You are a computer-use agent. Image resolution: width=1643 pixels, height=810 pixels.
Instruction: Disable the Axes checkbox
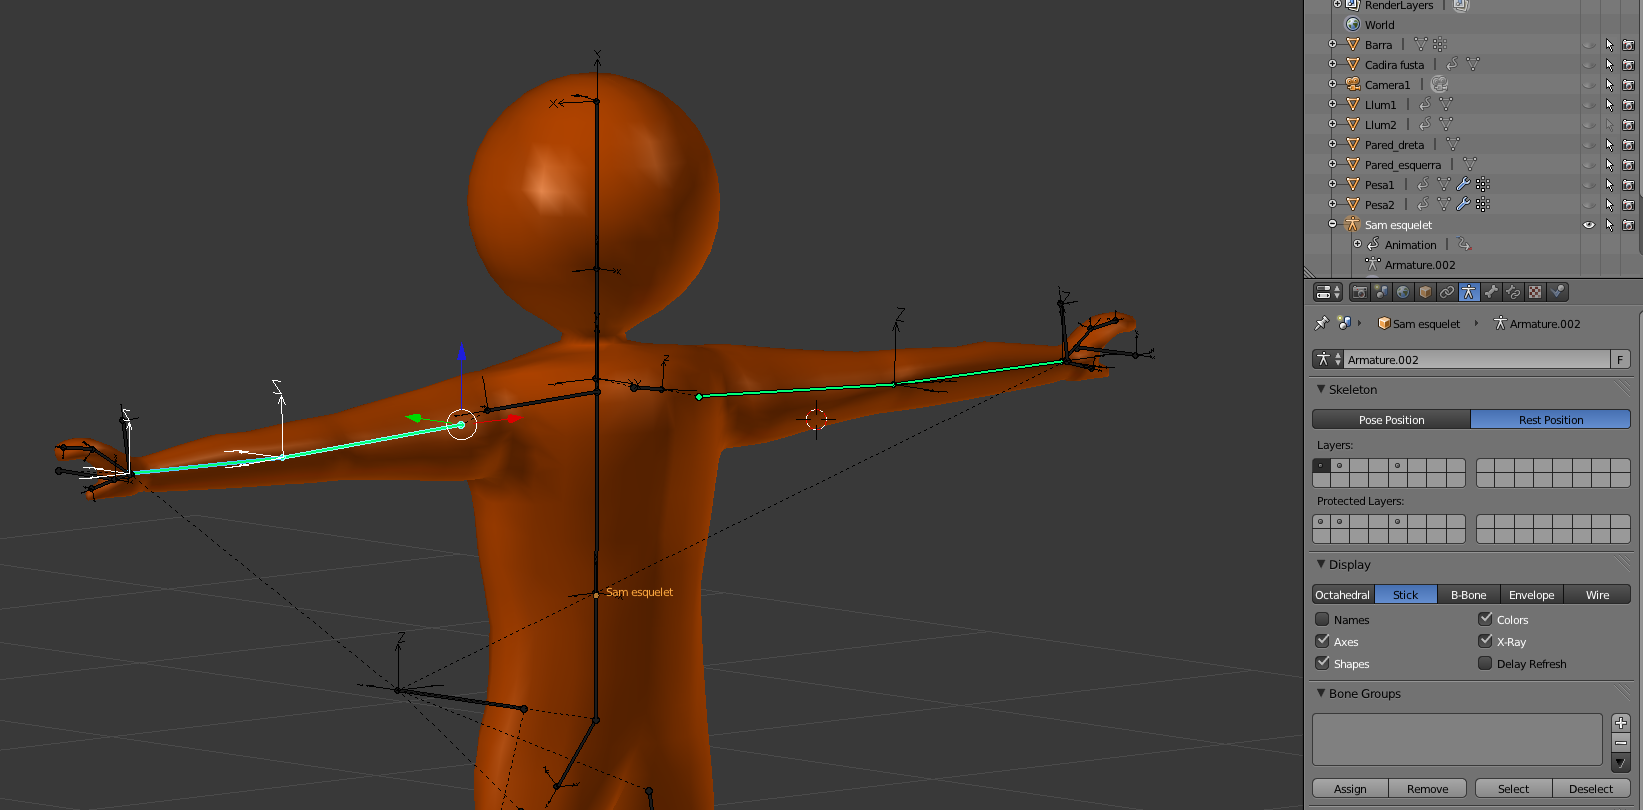click(x=1322, y=641)
